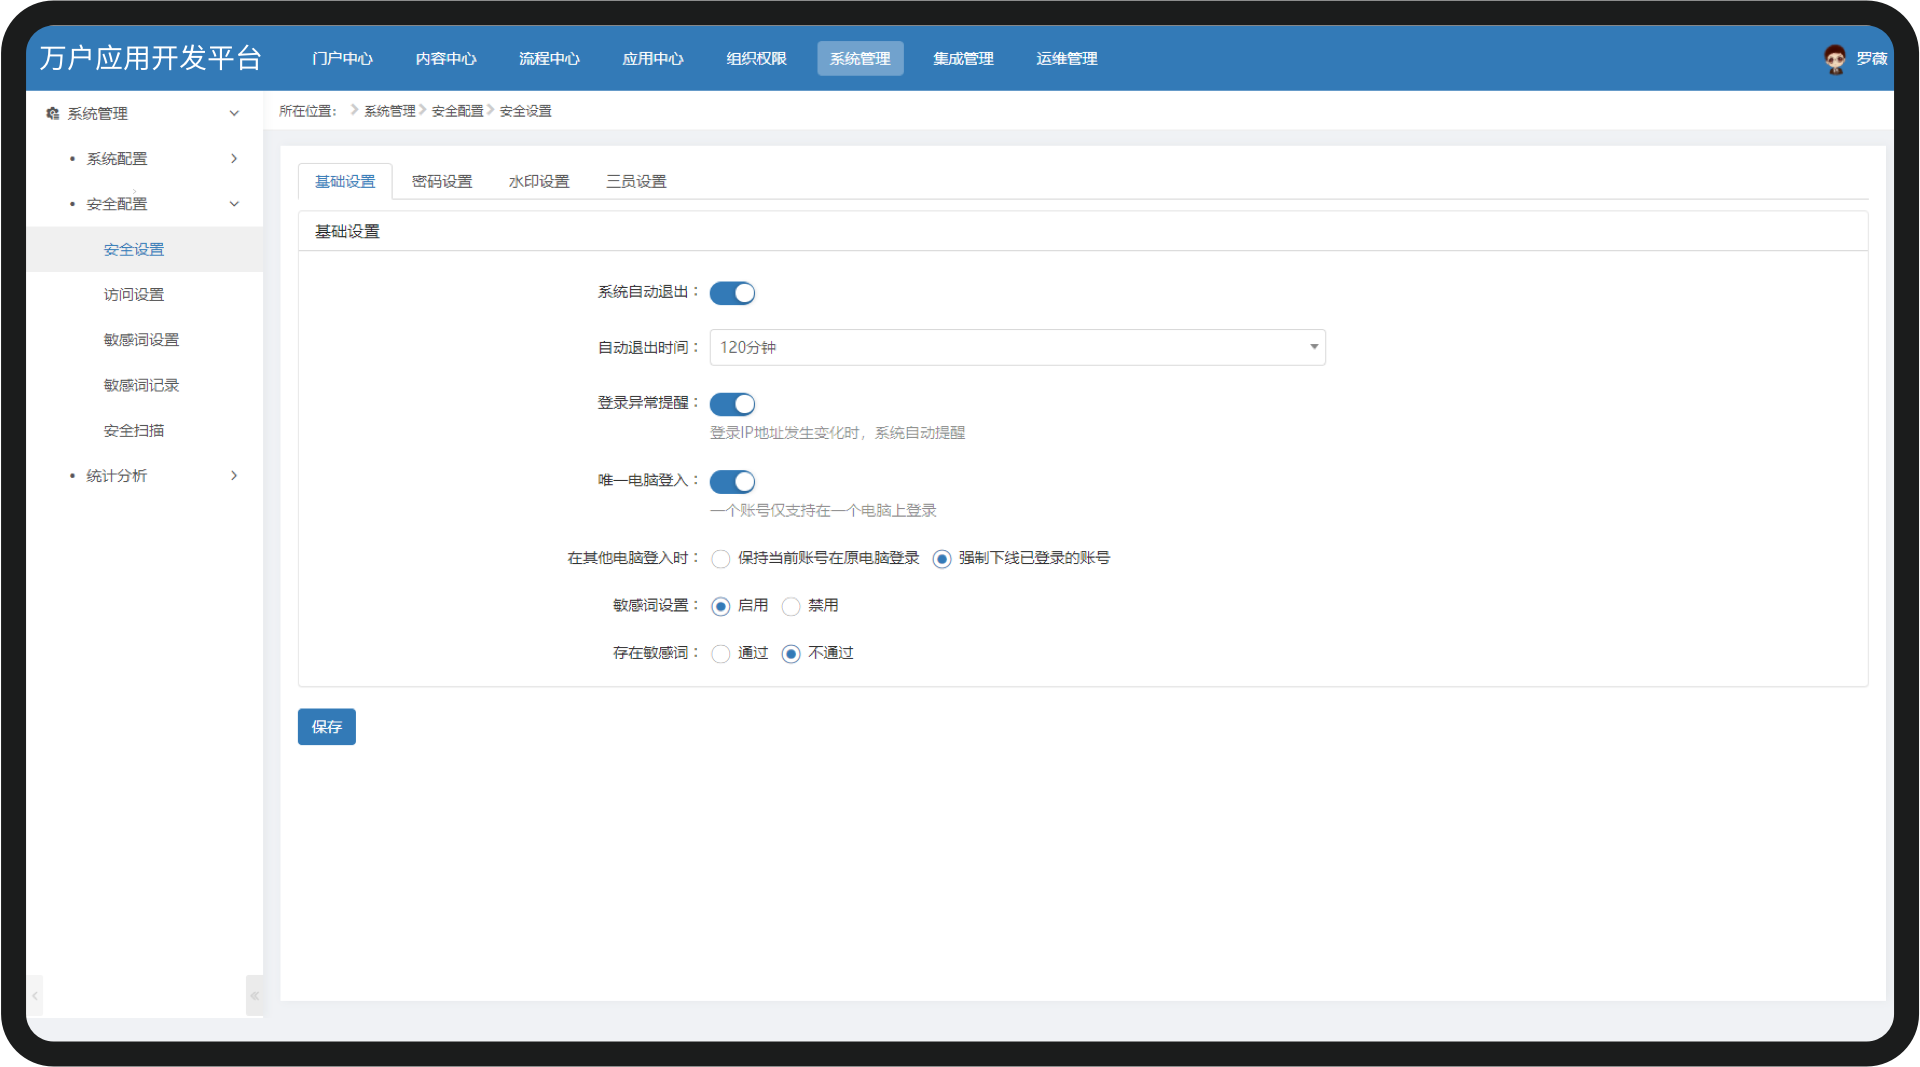Choose 禁用 for 敏感词设置
This screenshot has width=1920, height=1067.
[791, 607]
